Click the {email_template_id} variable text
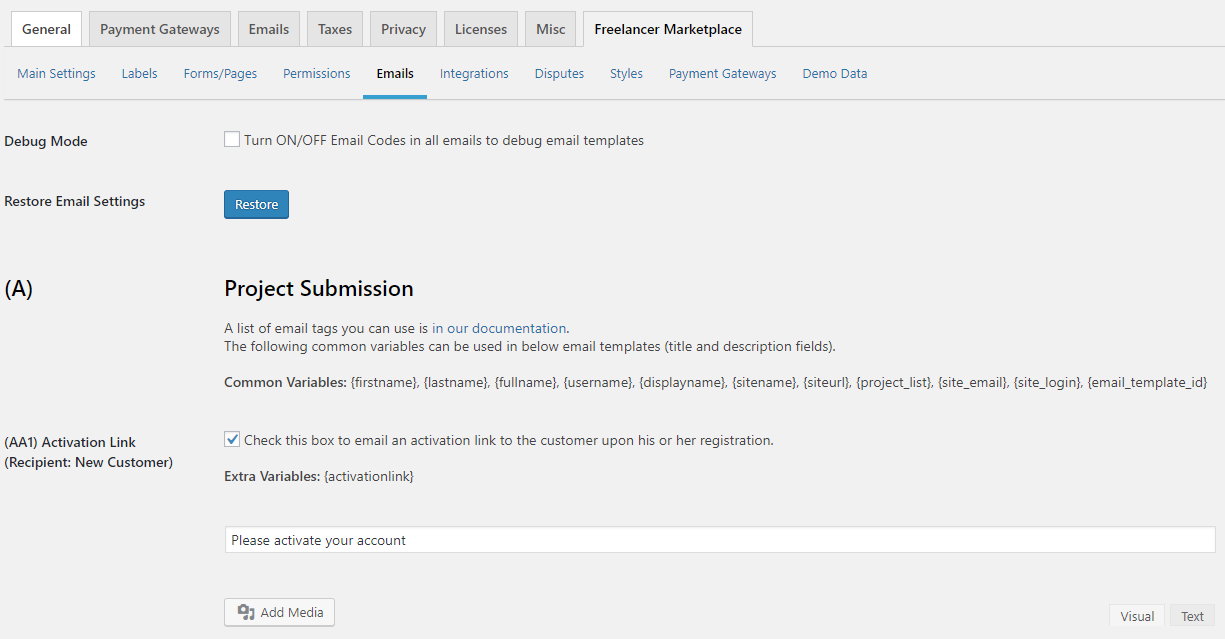Screen dimensions: 1225x639 1148,382
